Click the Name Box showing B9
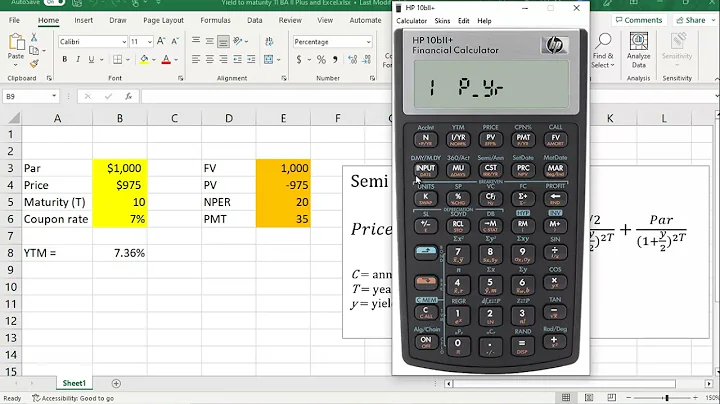This screenshot has height=404, width=720. [26, 96]
